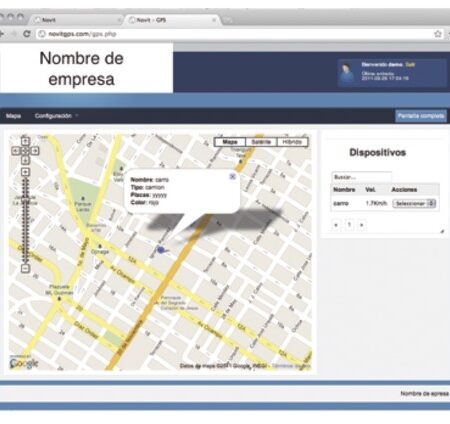Open the Mapa menu item
This screenshot has width=450, height=424.
(x=13, y=116)
